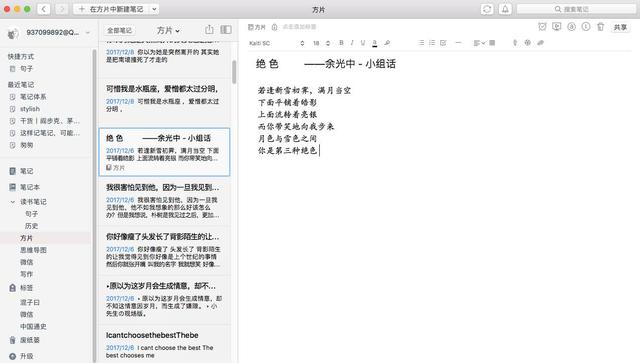640x363 pixels.
Task: Insert a checkbox into the note
Action: [443, 42]
